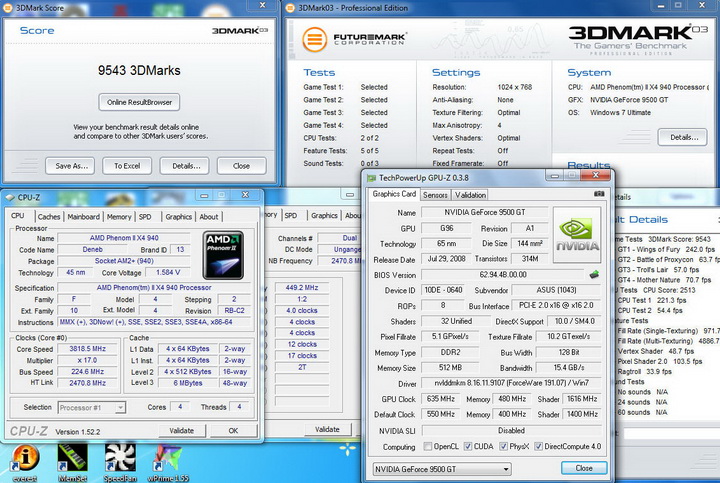Click Details in the 3DMark Score window
Screen dimensions: 720x483
coord(185,166)
